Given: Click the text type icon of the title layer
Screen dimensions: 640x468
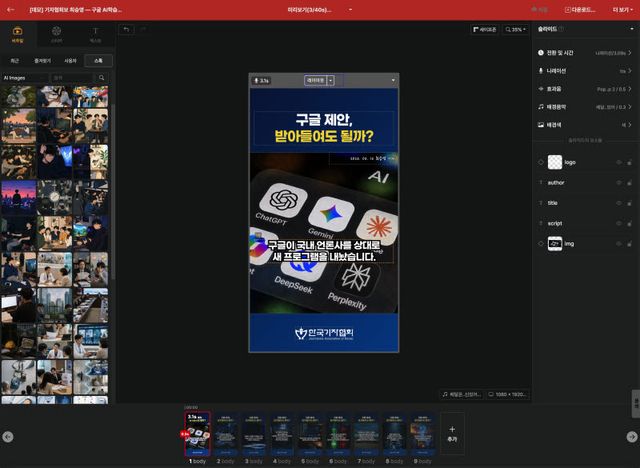Looking at the screenshot, I should [541, 203].
